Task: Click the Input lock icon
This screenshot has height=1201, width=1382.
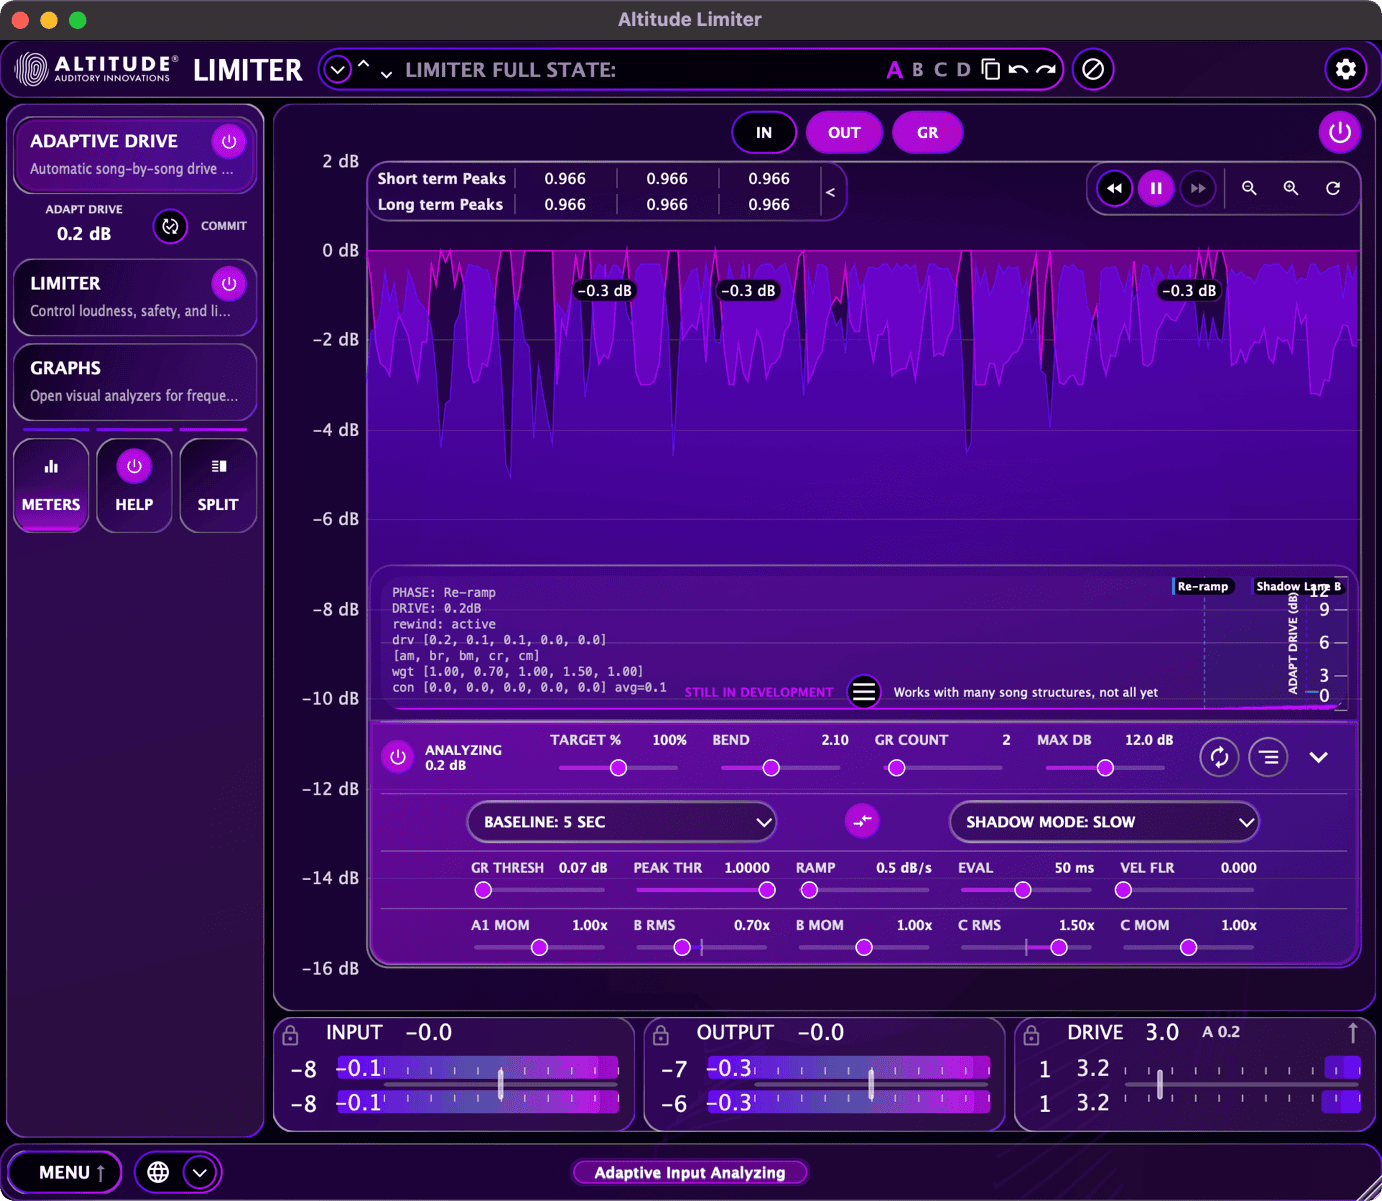Action: (290, 1034)
